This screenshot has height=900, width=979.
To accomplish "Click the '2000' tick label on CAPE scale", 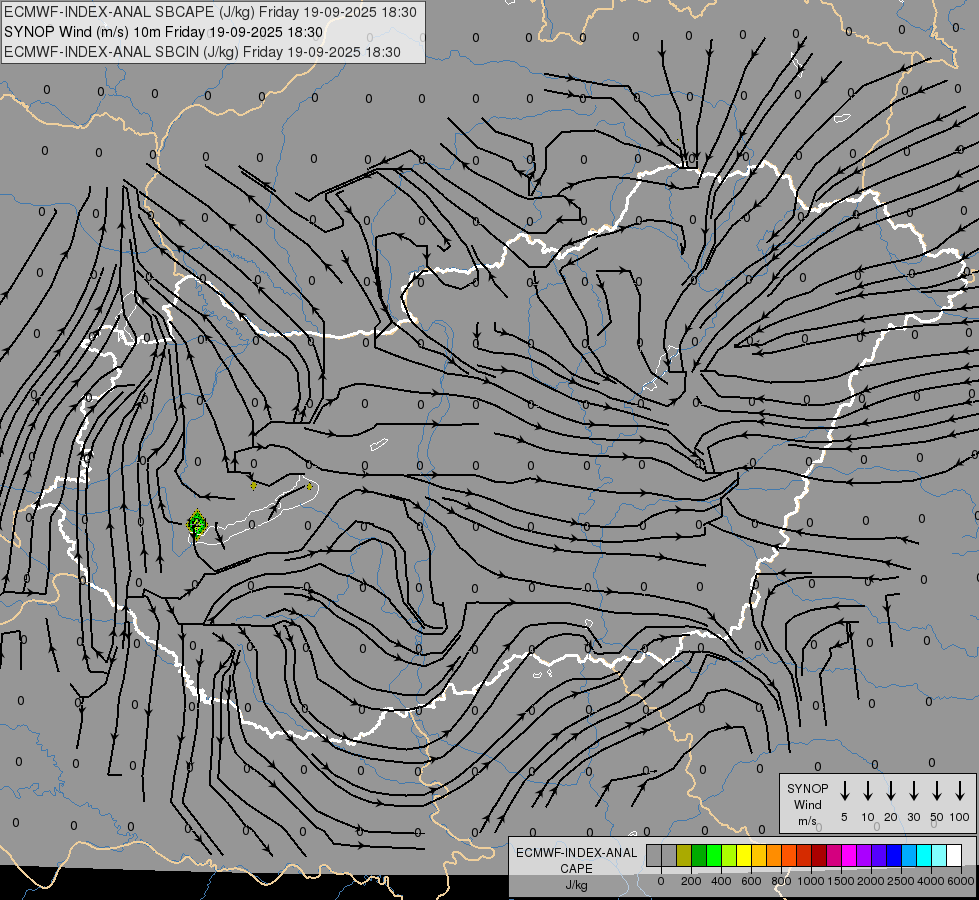I will (870, 881).
